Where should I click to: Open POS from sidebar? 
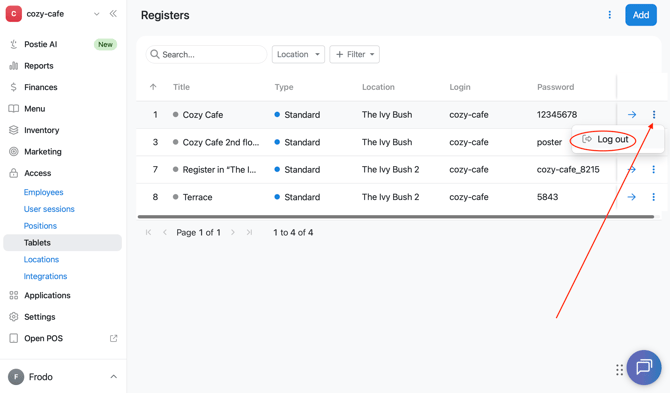pos(44,338)
